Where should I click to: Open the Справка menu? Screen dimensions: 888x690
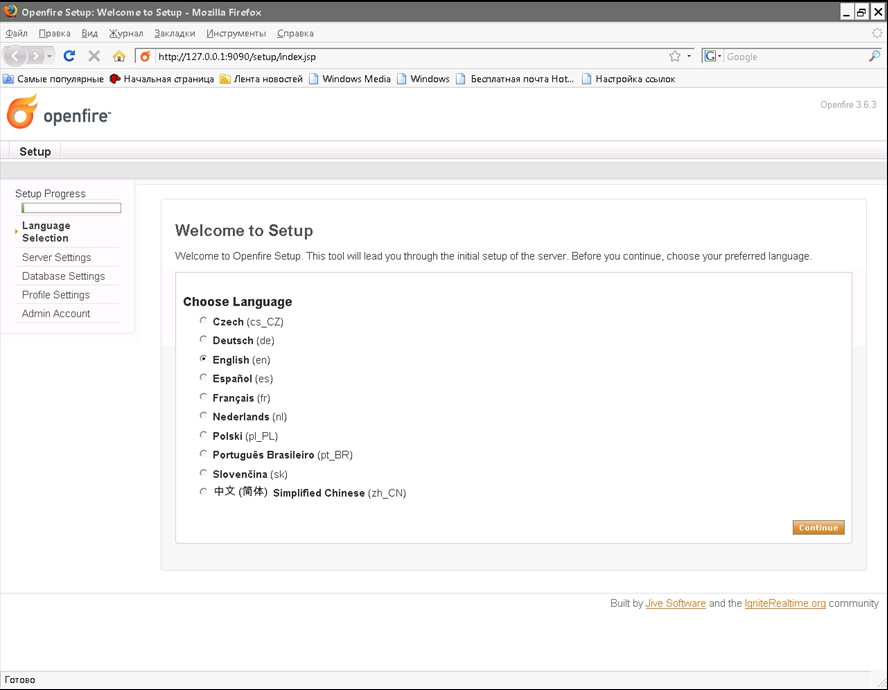[x=295, y=33]
